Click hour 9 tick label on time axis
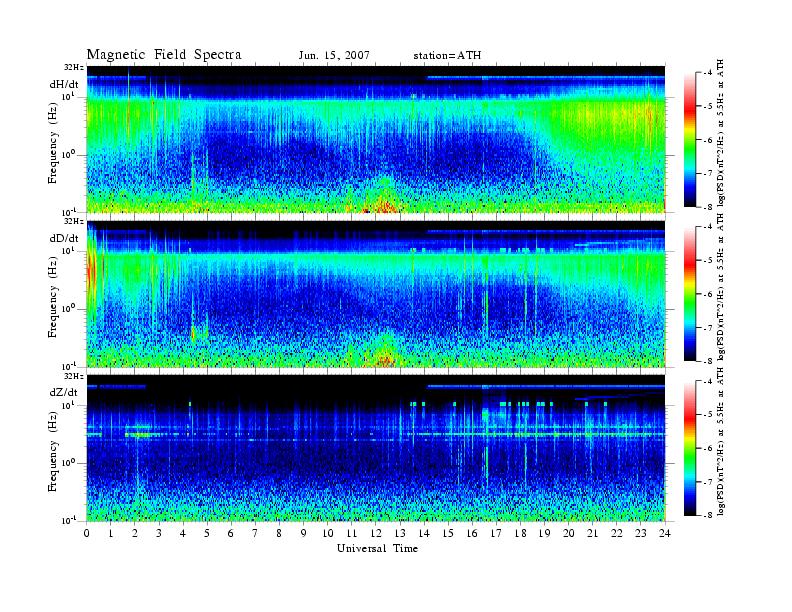Viewport: 792px width, 612px height. (304, 534)
